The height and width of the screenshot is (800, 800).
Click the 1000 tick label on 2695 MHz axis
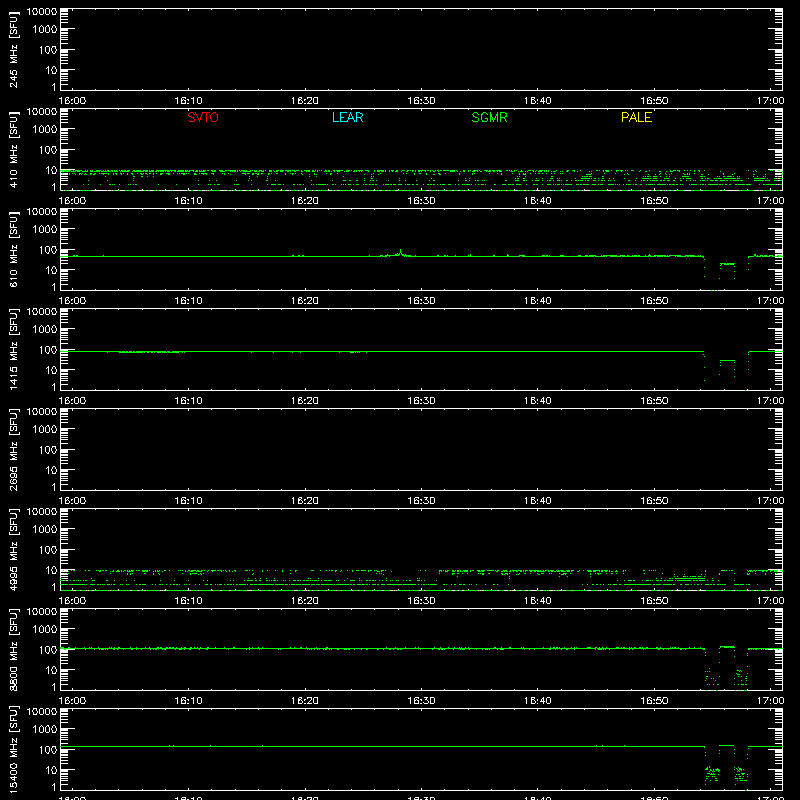pos(45,430)
